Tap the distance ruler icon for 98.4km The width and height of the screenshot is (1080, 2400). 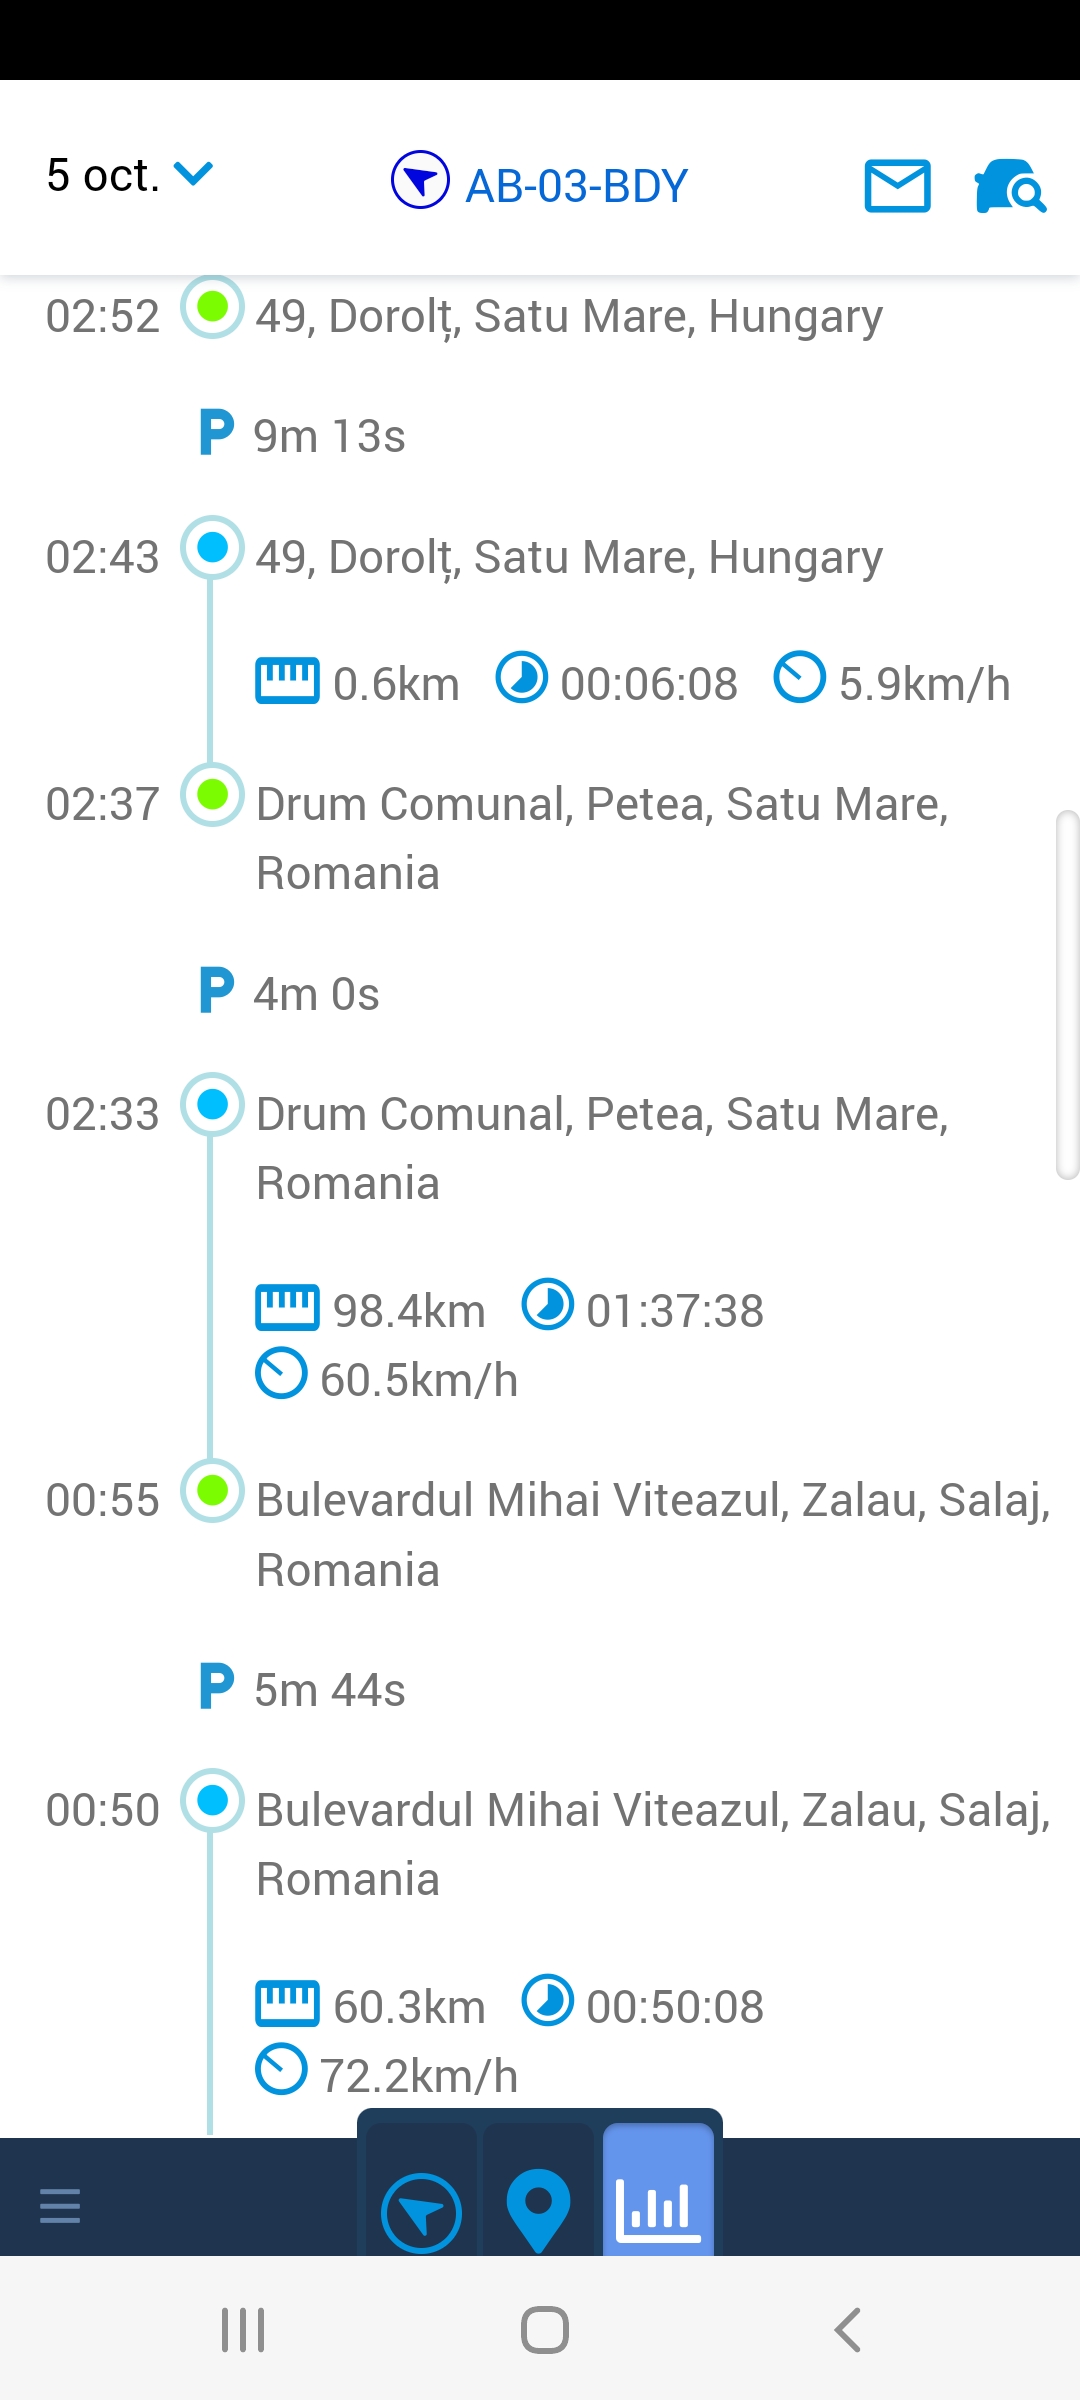tap(287, 1308)
